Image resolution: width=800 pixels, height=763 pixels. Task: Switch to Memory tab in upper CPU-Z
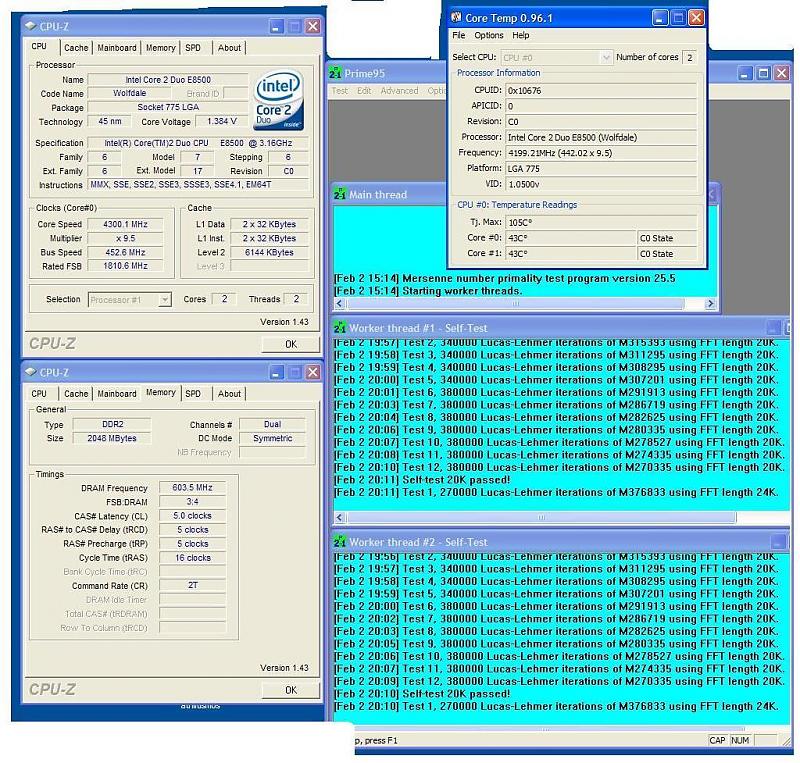[161, 47]
